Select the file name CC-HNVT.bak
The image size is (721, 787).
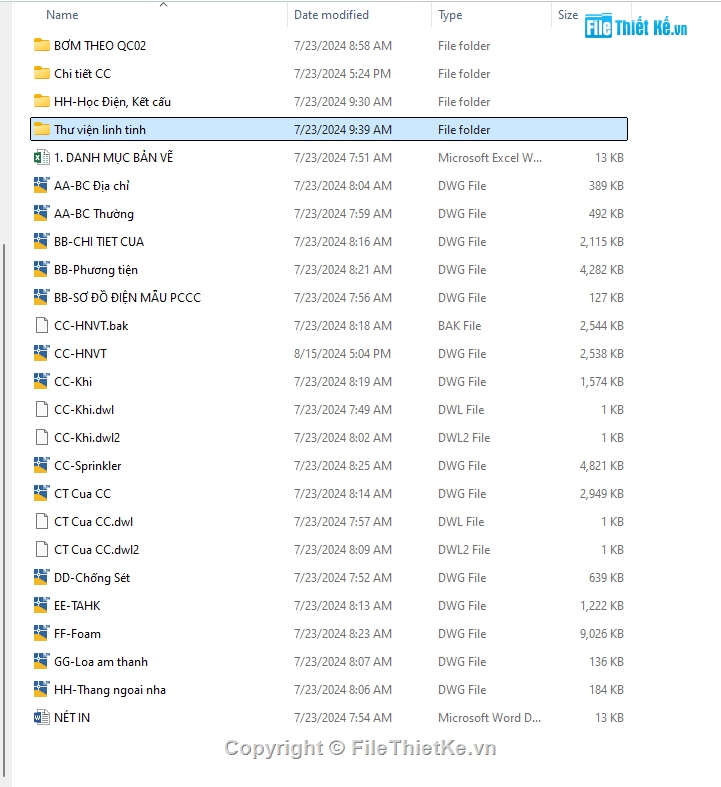(x=91, y=326)
